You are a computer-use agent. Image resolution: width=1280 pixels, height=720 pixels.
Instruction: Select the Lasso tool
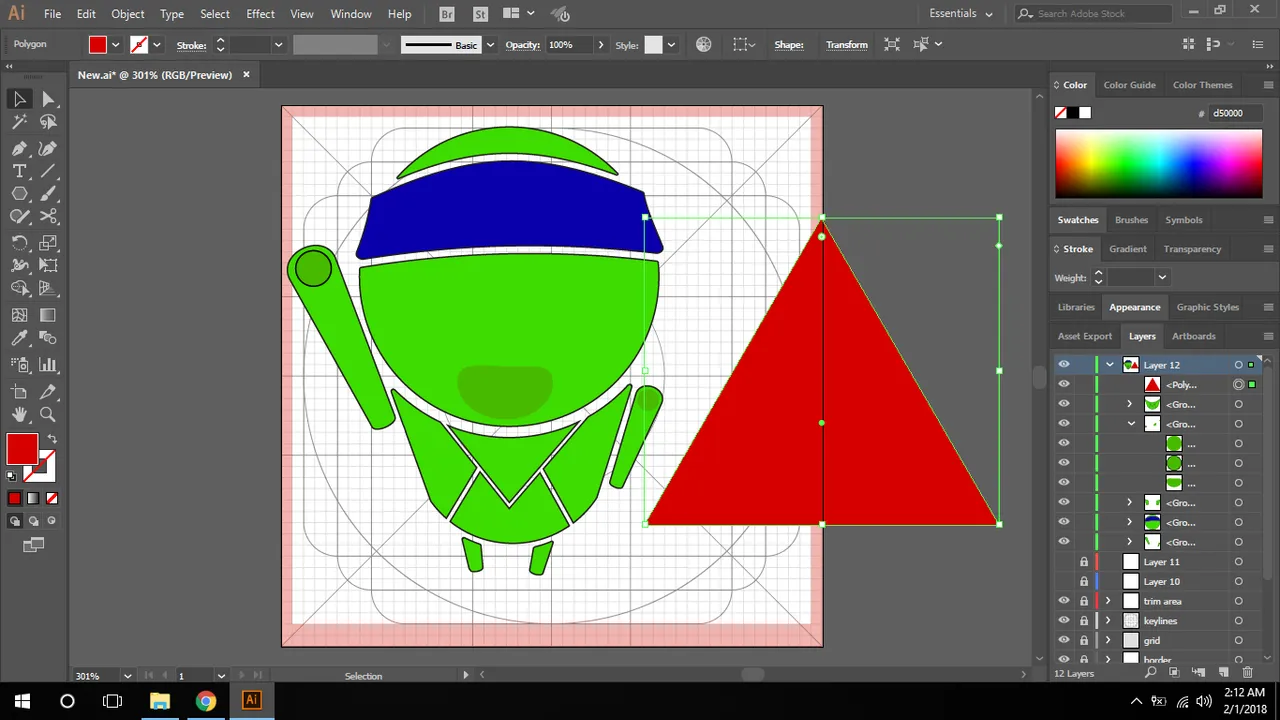(x=48, y=122)
